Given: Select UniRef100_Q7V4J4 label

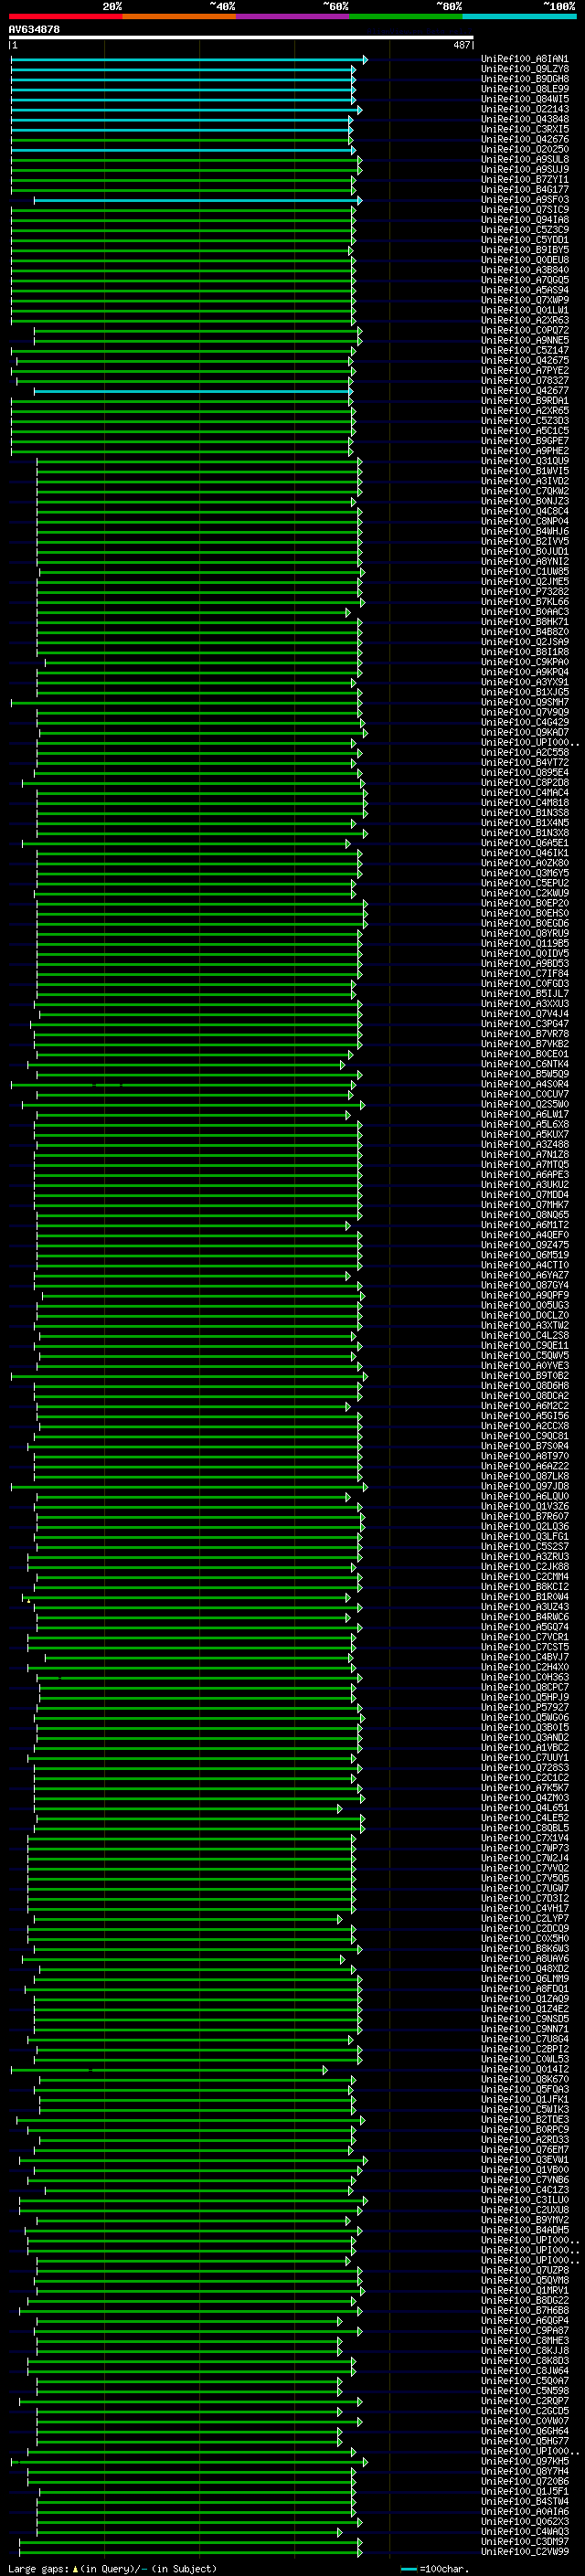Looking at the screenshot, I should [x=525, y=1014].
